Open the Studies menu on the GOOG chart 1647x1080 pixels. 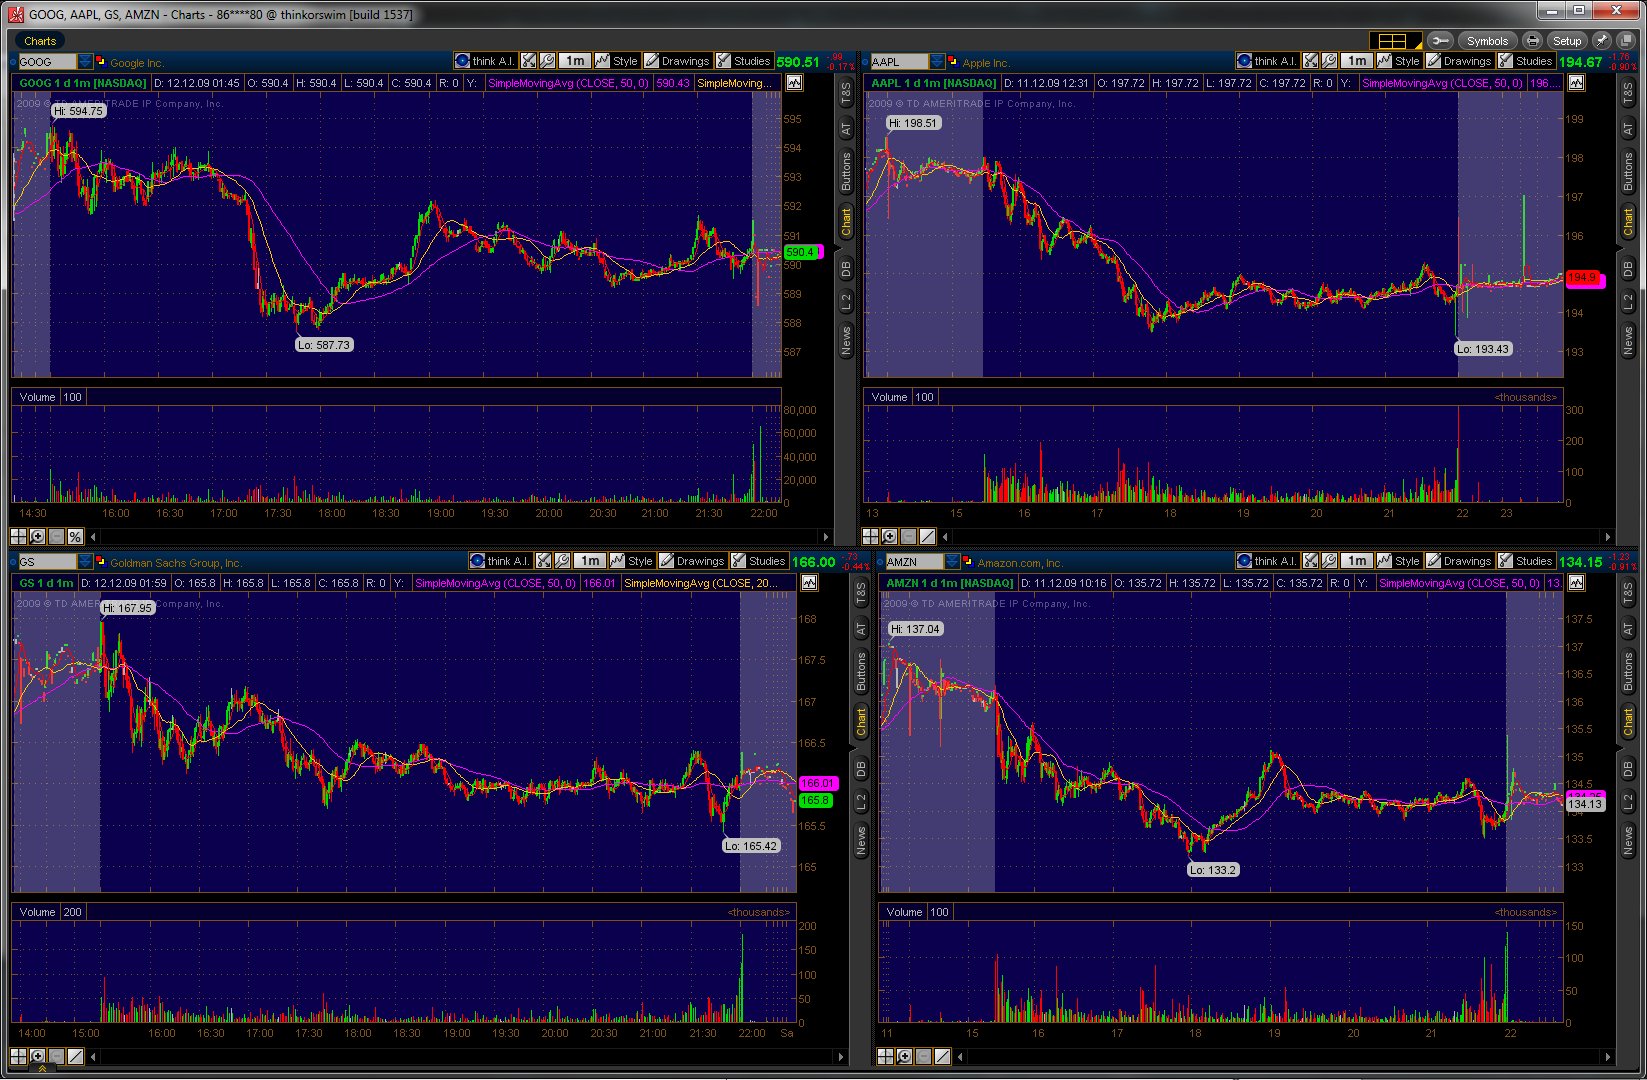click(744, 61)
